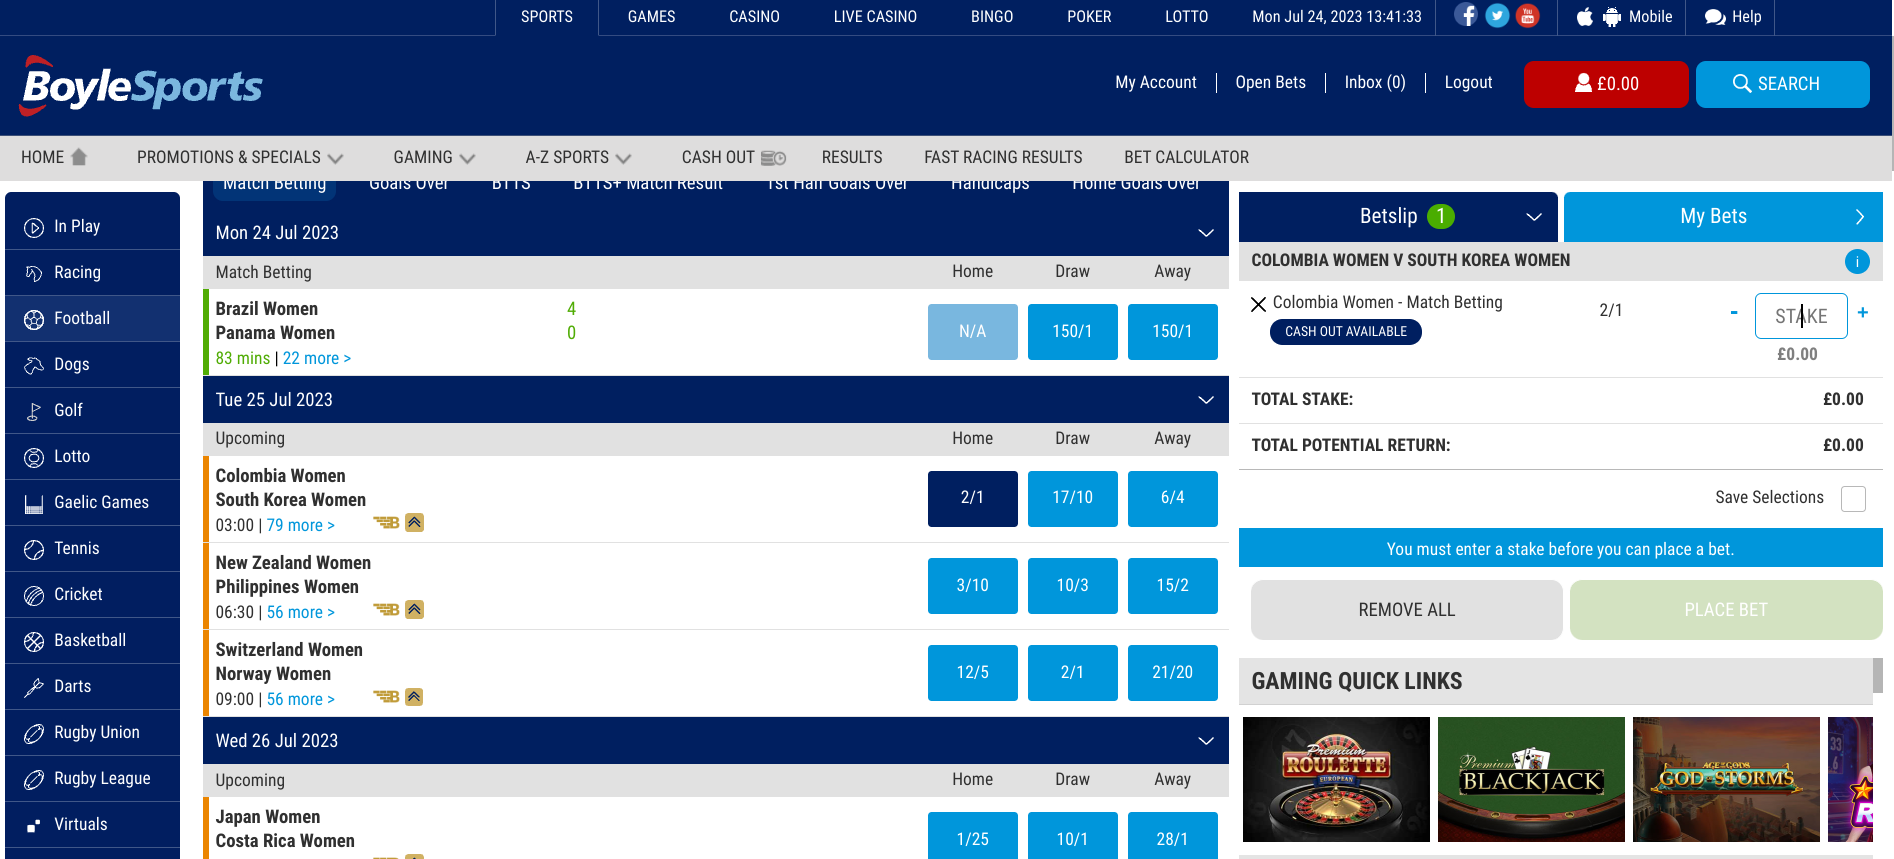Select Golf in the sports sidebar

click(92, 410)
